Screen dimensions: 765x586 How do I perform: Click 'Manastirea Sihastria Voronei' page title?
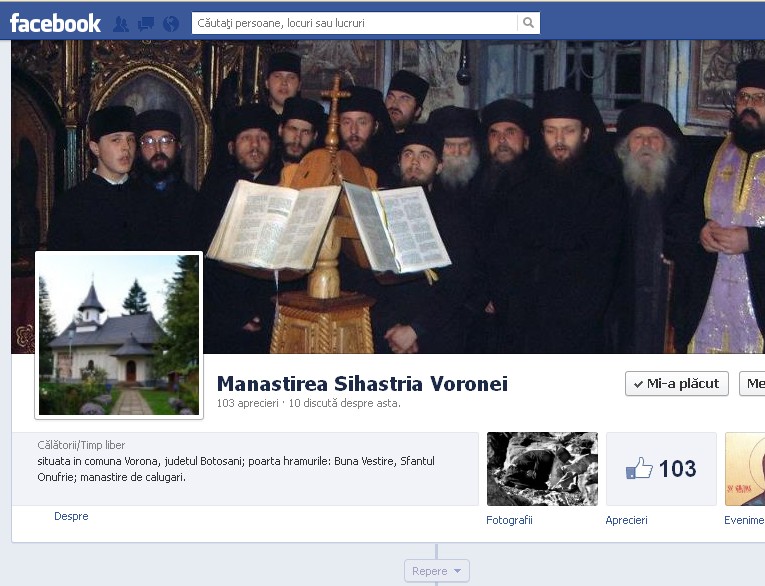click(x=362, y=384)
